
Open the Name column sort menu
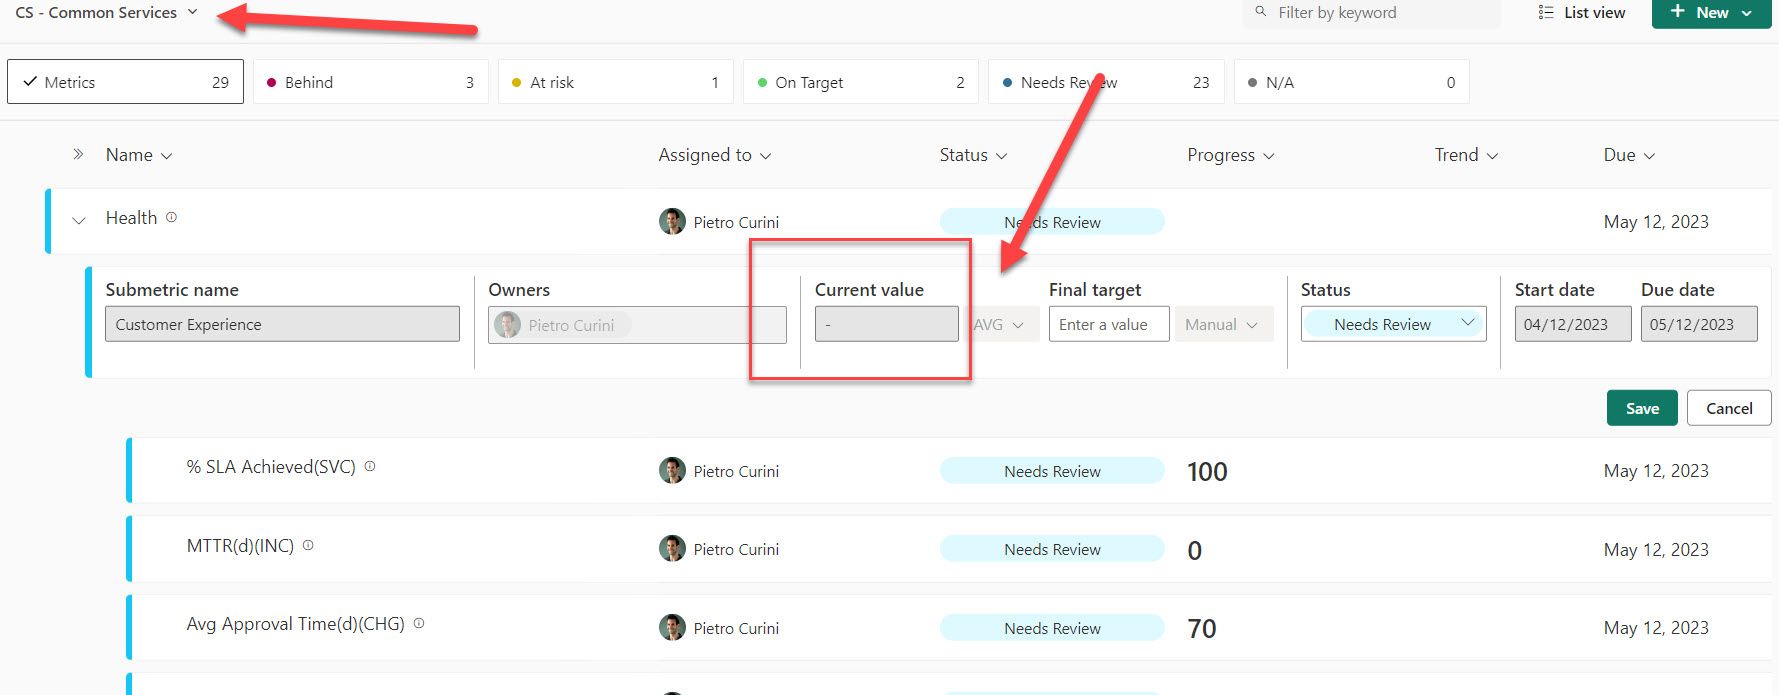click(139, 155)
